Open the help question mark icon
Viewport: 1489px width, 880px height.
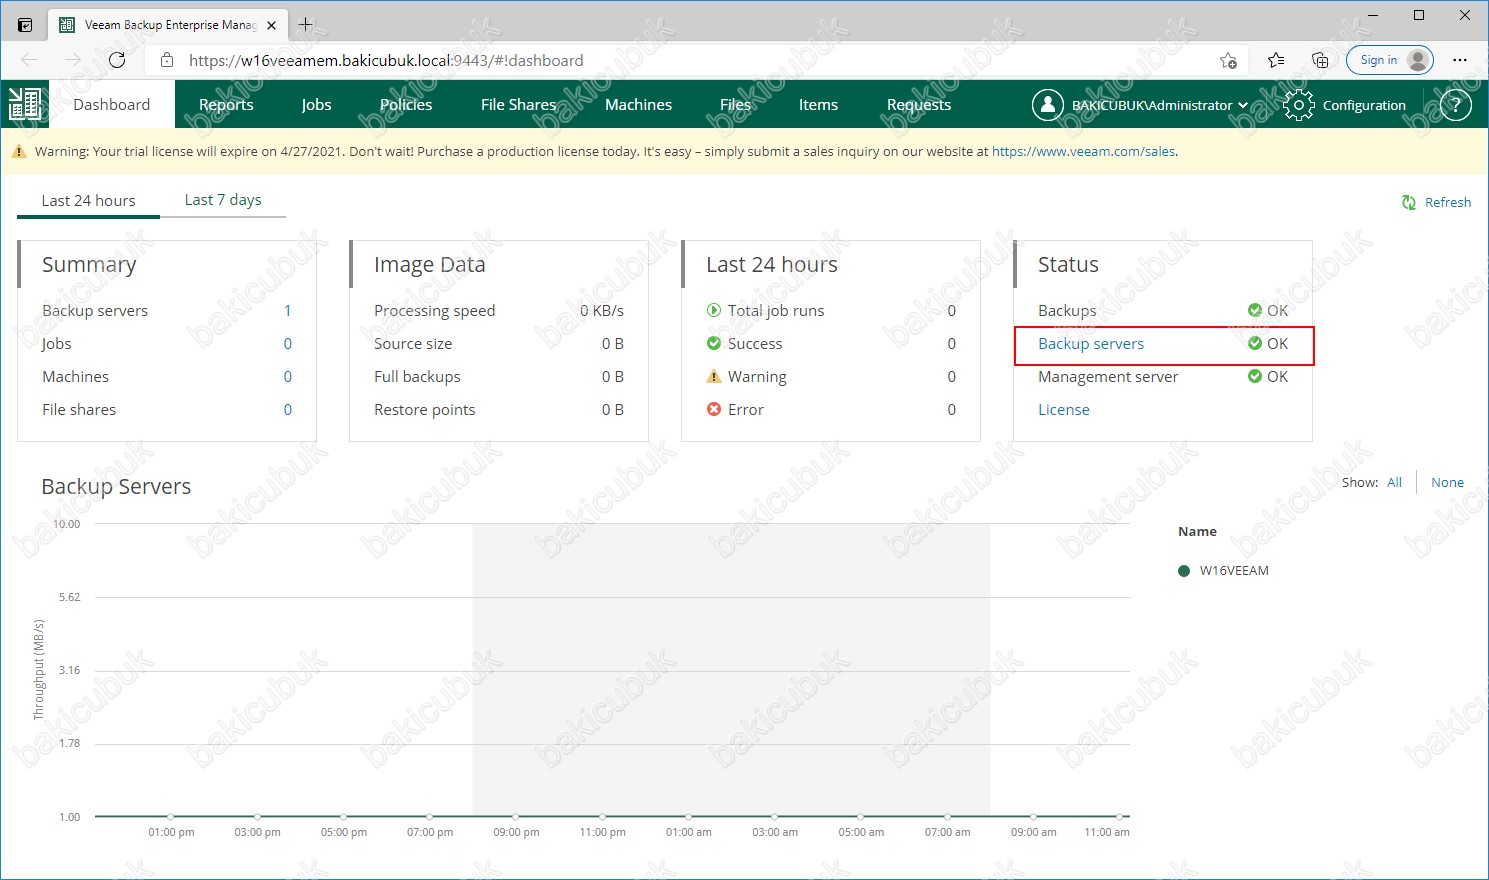1456,104
